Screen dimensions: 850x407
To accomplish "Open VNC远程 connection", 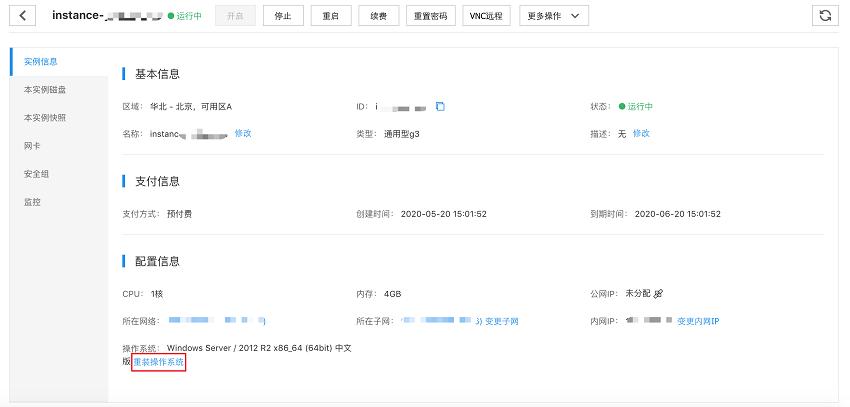I will [487, 16].
